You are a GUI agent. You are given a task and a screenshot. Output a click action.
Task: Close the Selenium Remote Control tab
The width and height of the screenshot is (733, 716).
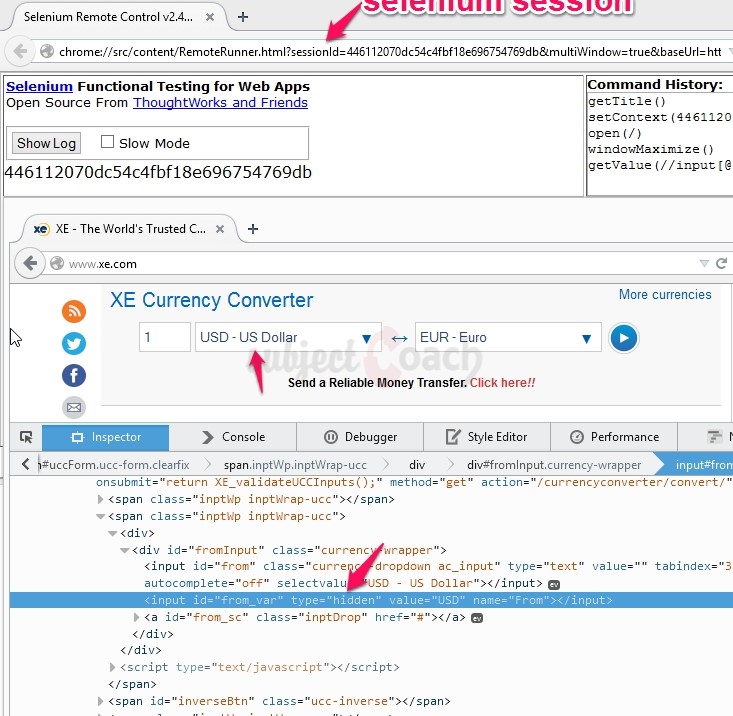tap(210, 17)
